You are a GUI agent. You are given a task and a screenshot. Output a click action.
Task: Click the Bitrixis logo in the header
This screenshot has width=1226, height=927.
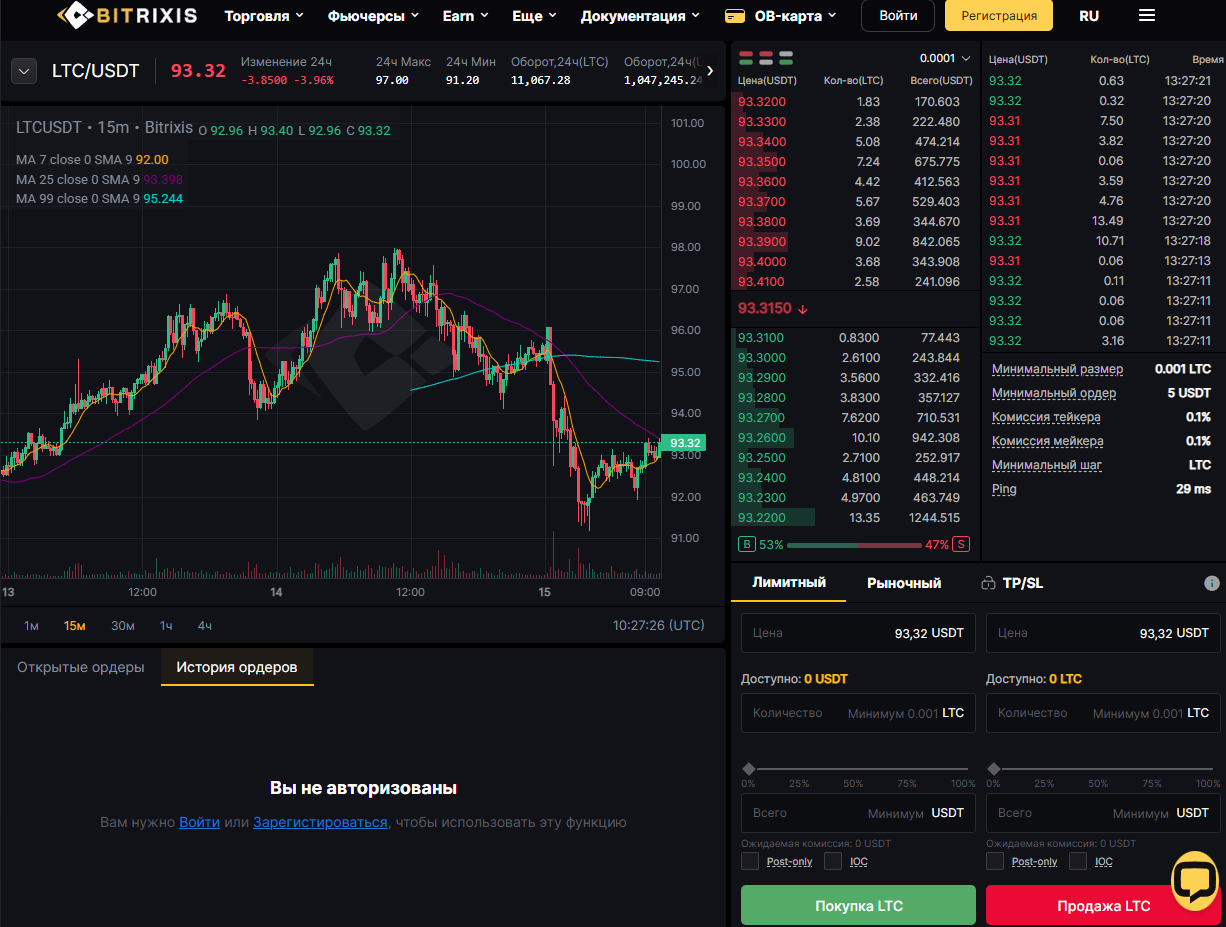click(126, 16)
